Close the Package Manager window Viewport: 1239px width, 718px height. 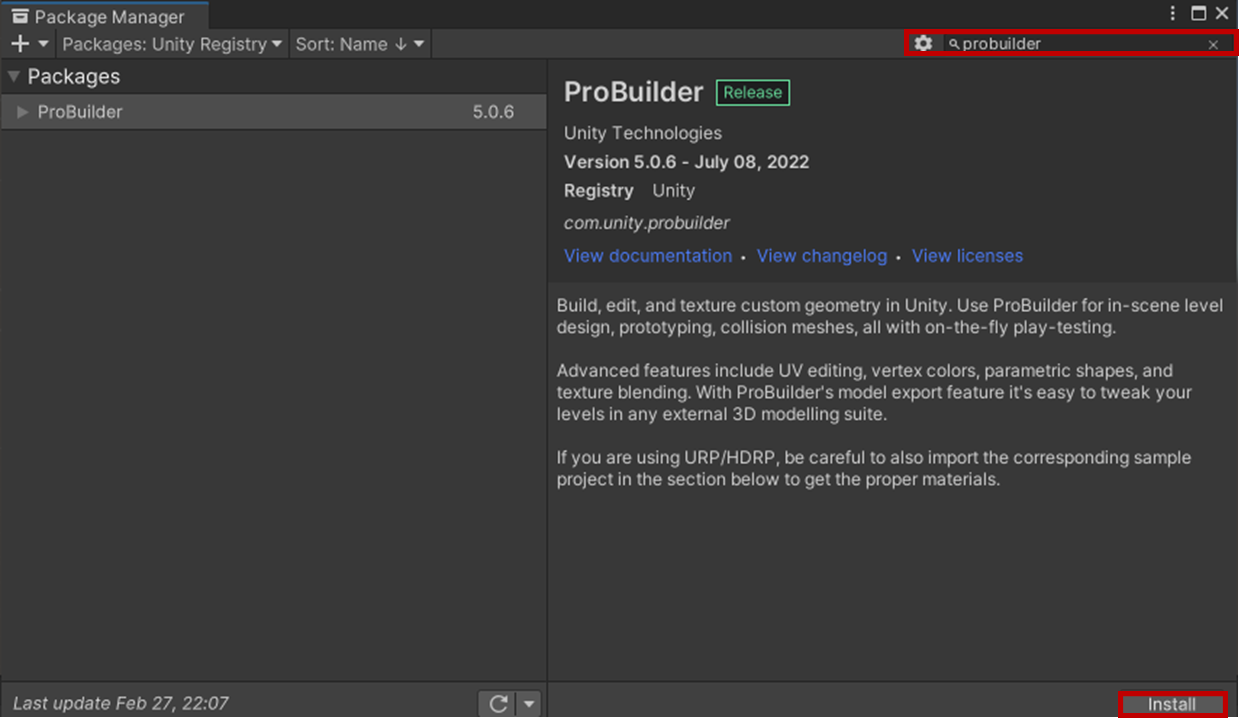(1222, 14)
